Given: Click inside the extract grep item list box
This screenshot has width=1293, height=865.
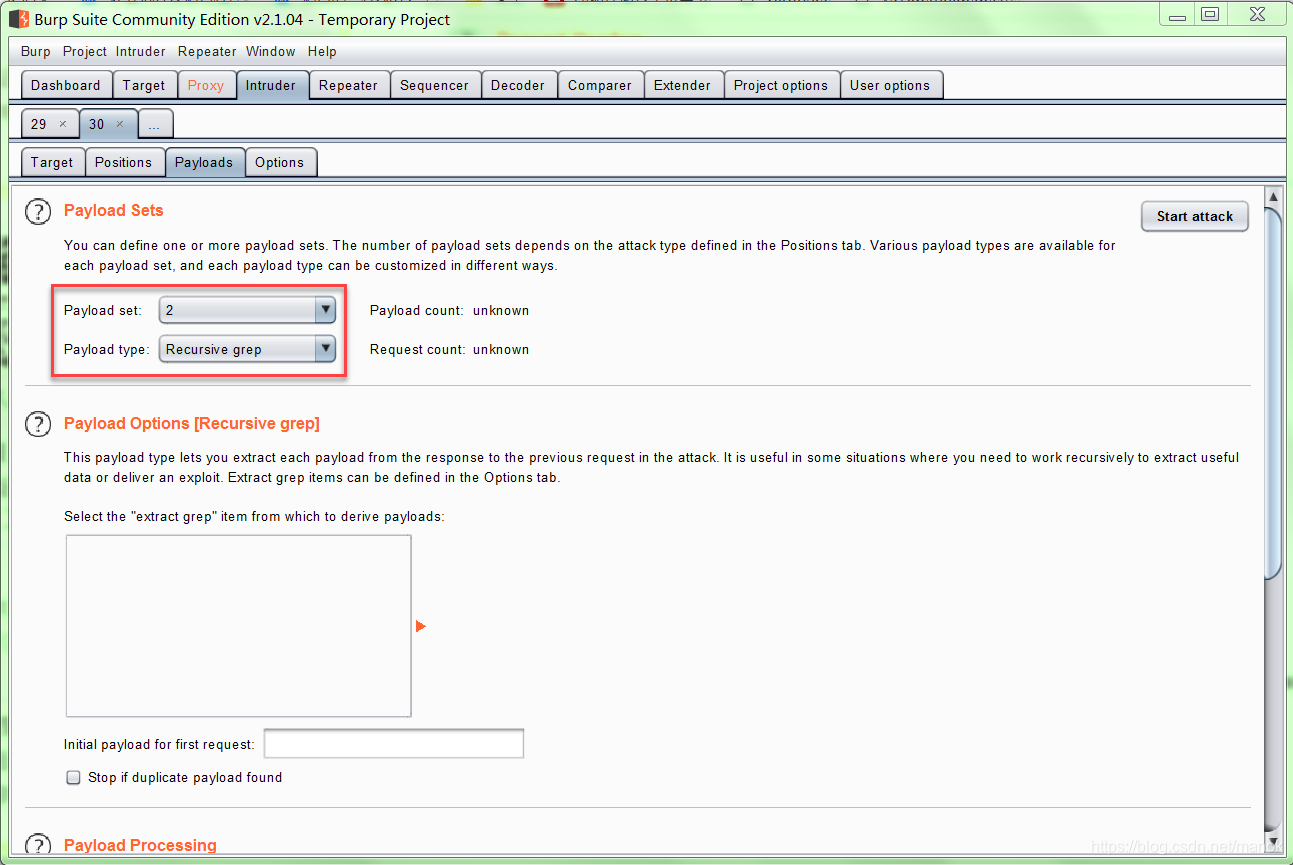Looking at the screenshot, I should [239, 626].
